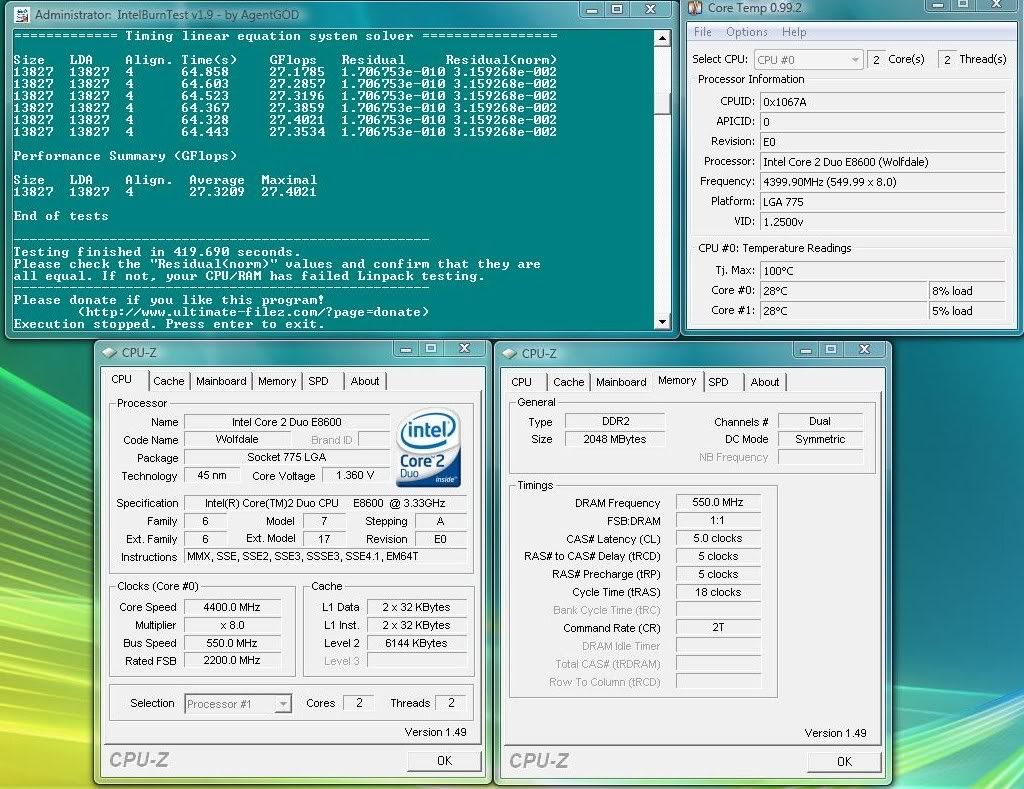Click the right CPU-Z window title icon

coord(509,354)
